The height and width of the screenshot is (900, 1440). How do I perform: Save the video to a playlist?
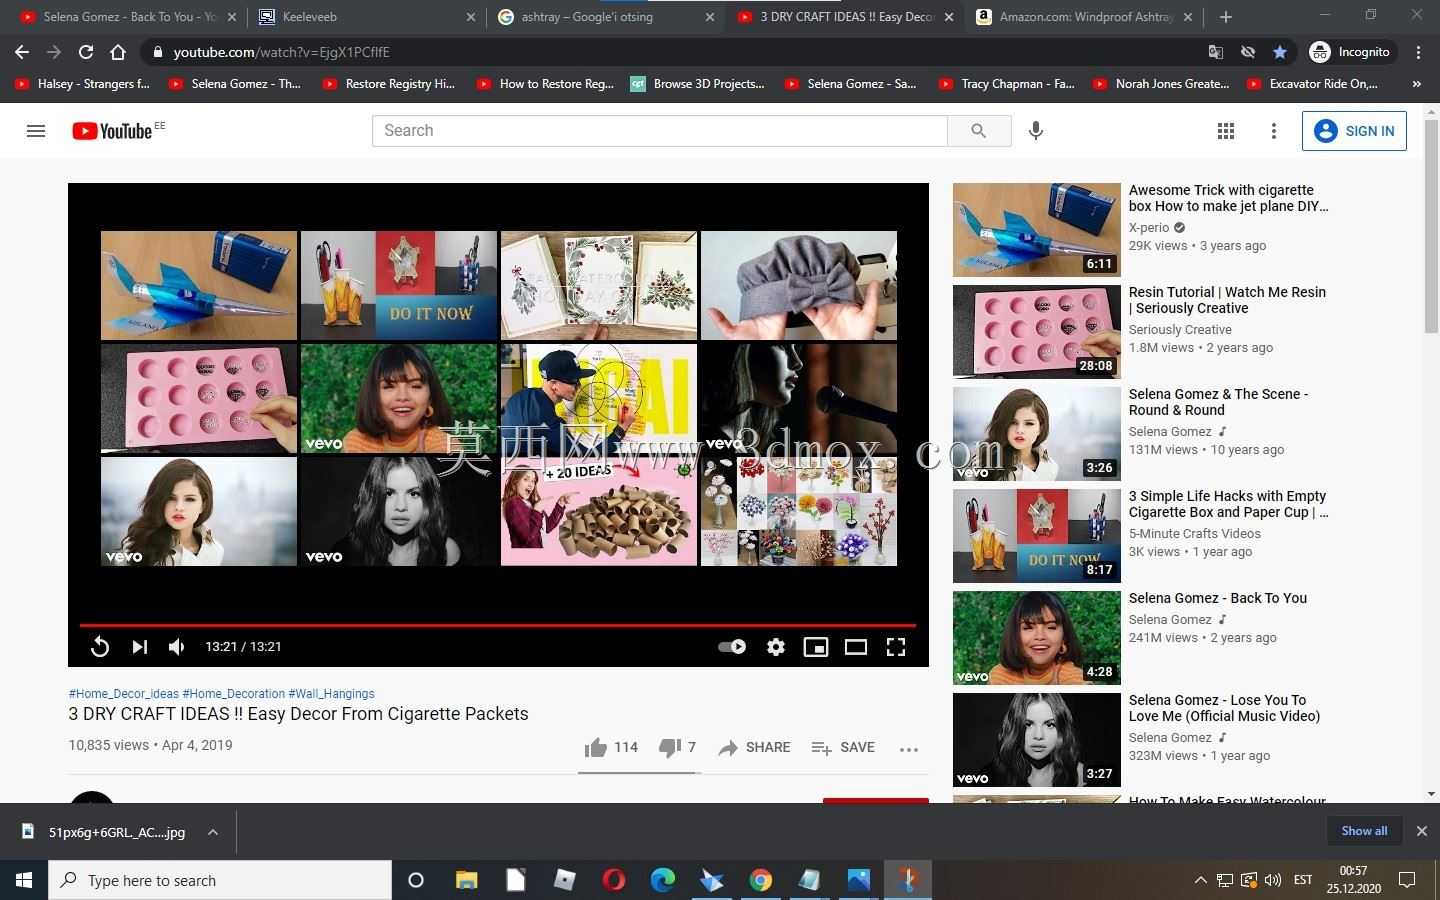tap(843, 747)
